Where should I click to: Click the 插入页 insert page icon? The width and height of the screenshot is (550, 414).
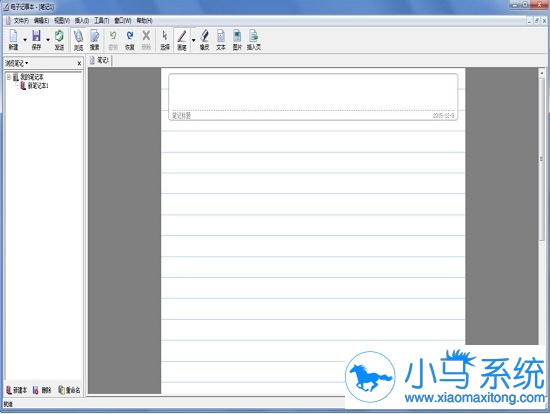[254, 40]
